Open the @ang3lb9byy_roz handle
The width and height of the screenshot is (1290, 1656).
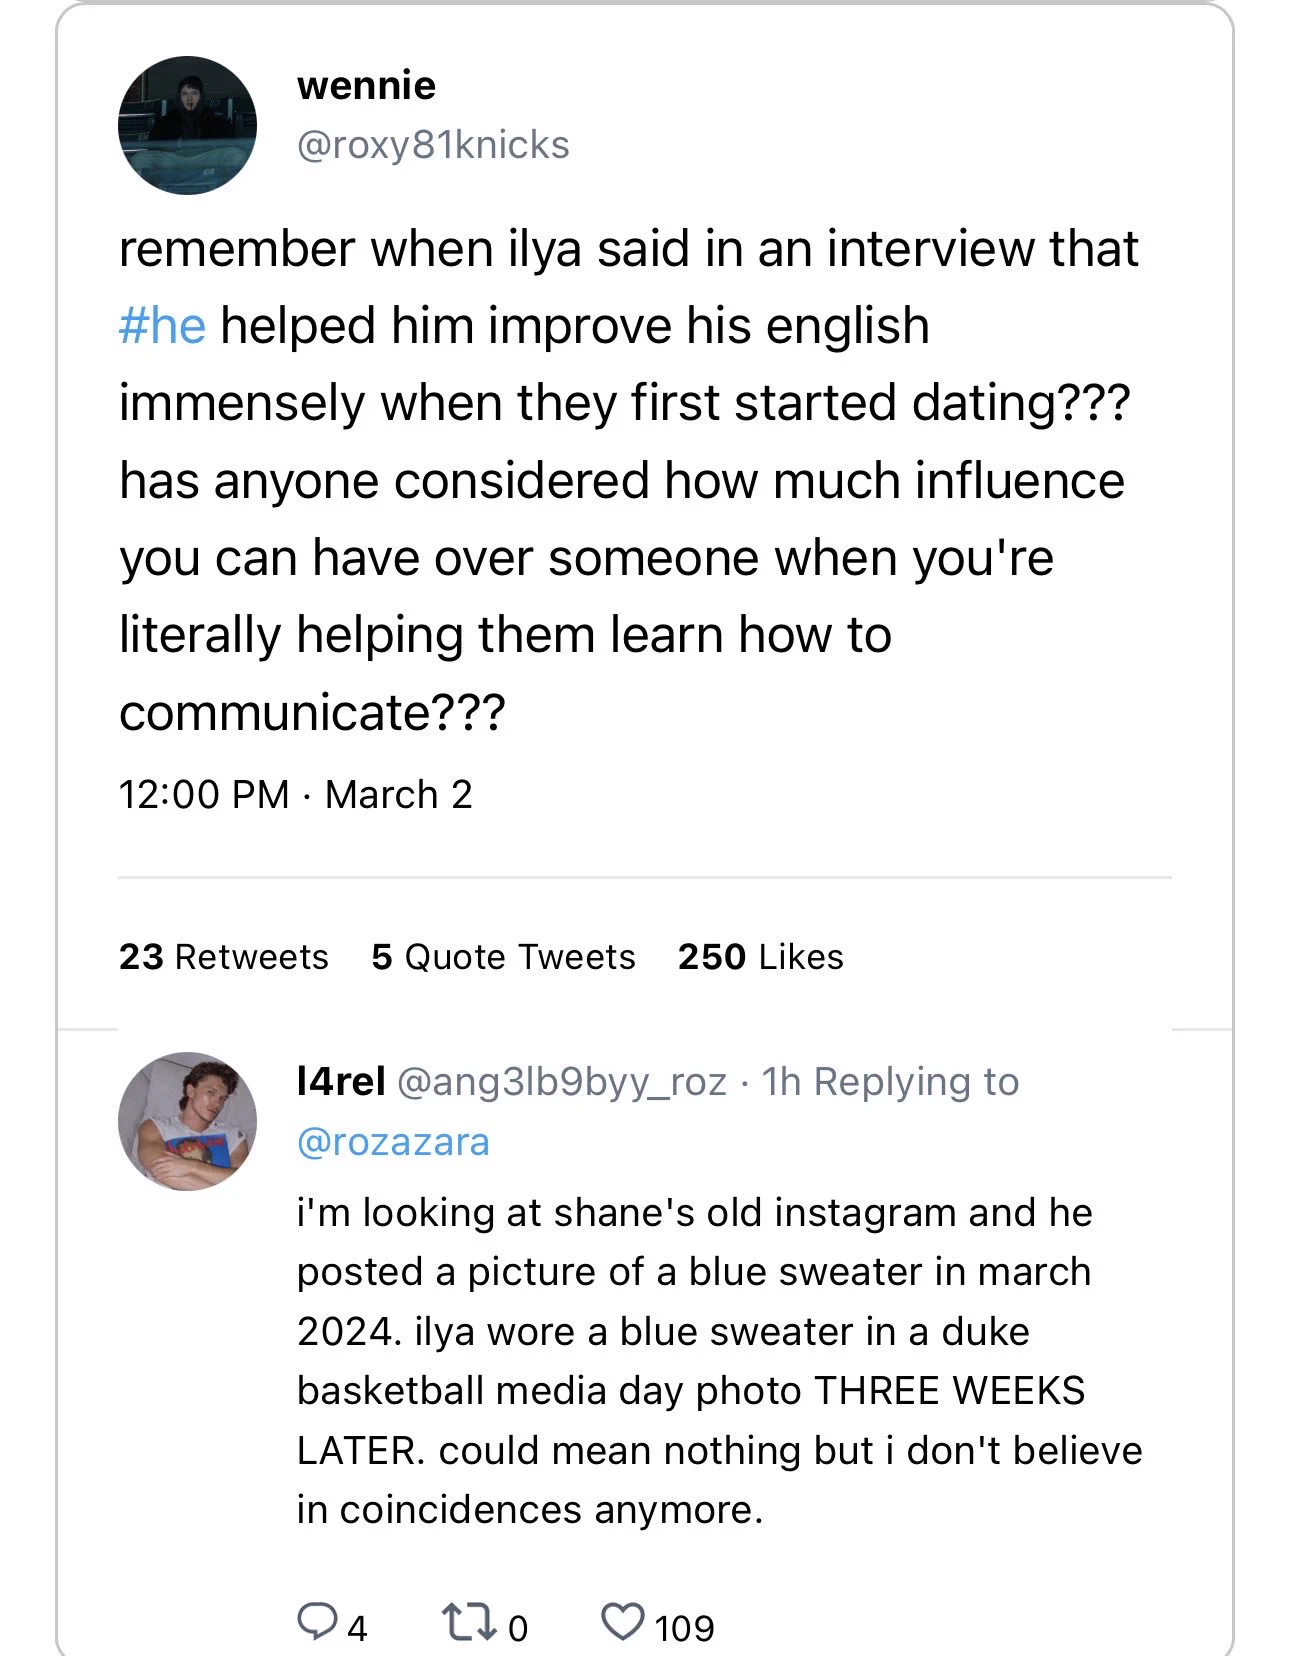tap(562, 1083)
